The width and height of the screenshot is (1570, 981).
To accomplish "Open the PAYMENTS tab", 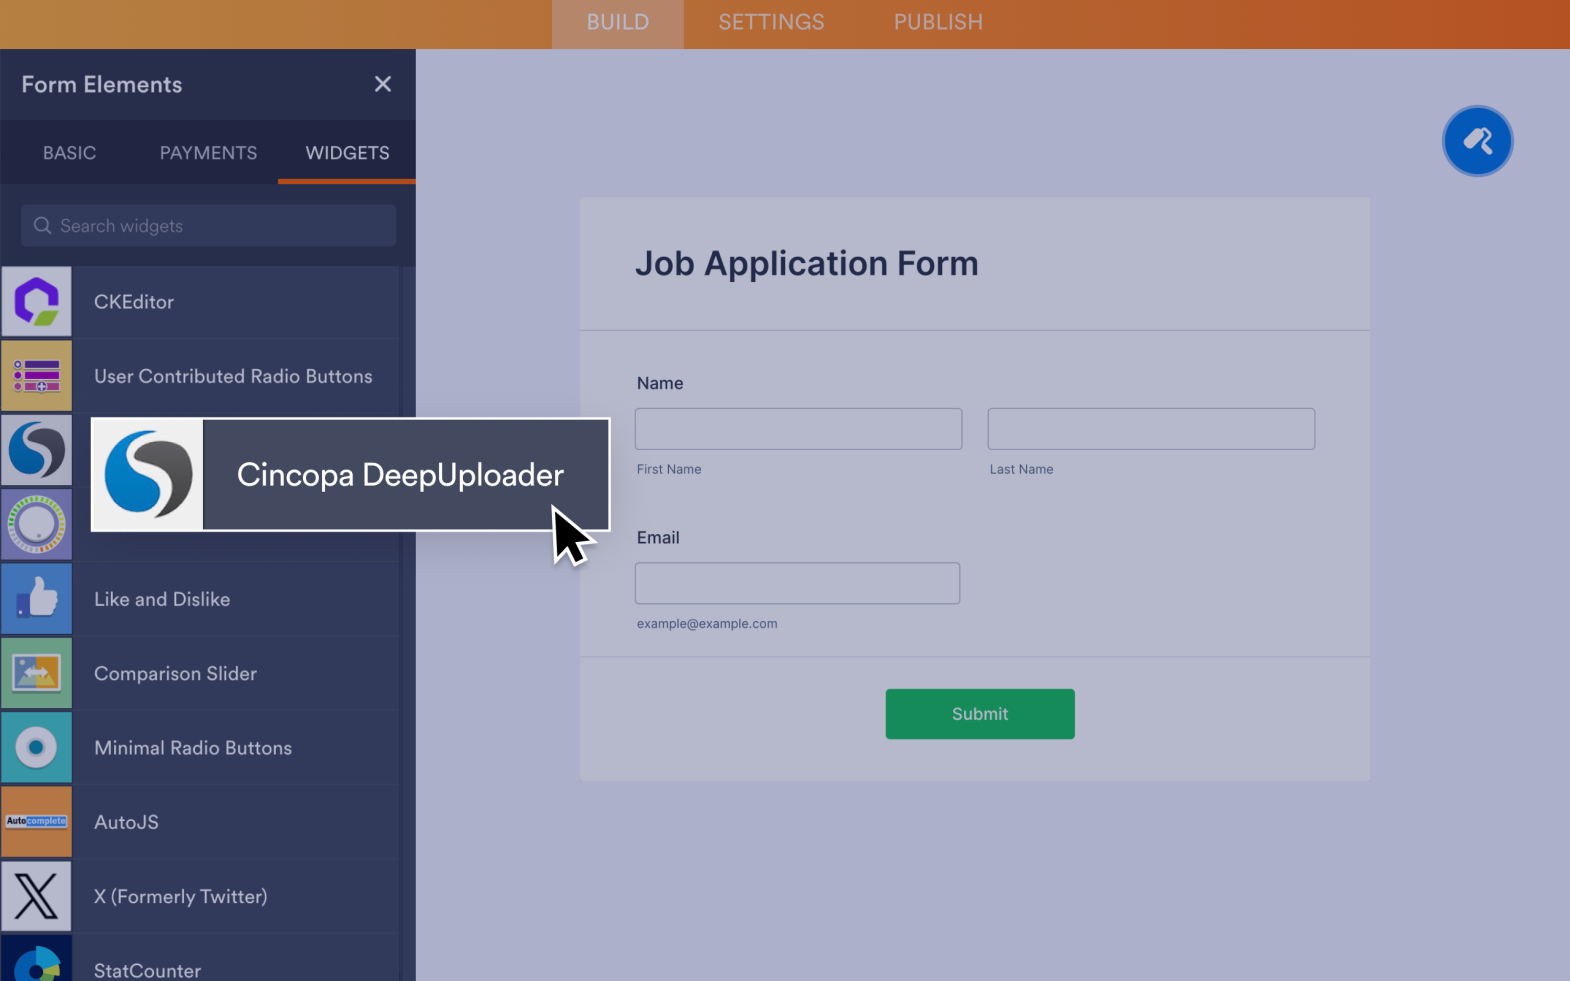I will coord(208,153).
